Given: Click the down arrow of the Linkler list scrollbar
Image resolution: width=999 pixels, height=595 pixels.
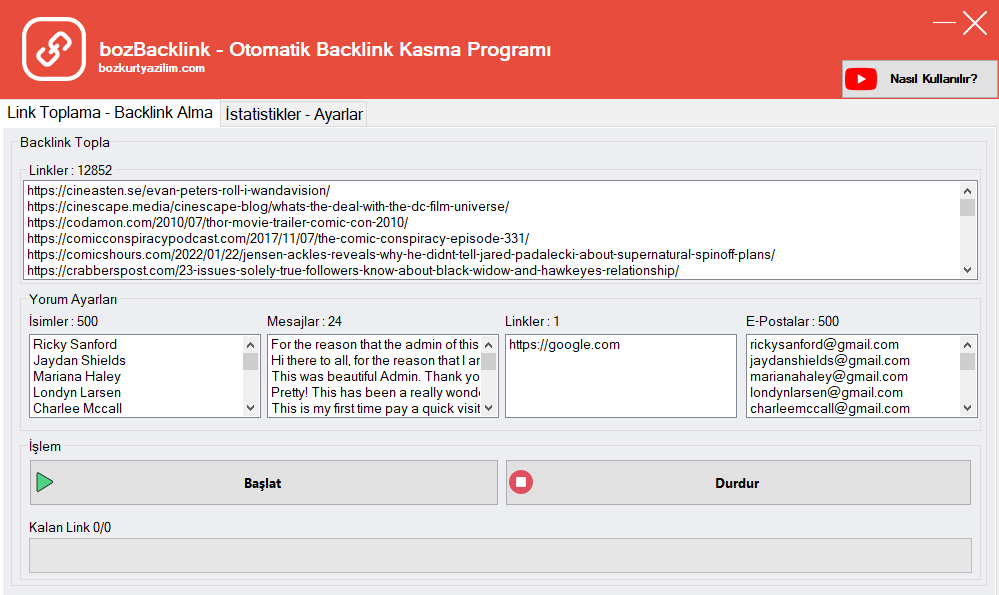Looking at the screenshot, I should (x=967, y=270).
